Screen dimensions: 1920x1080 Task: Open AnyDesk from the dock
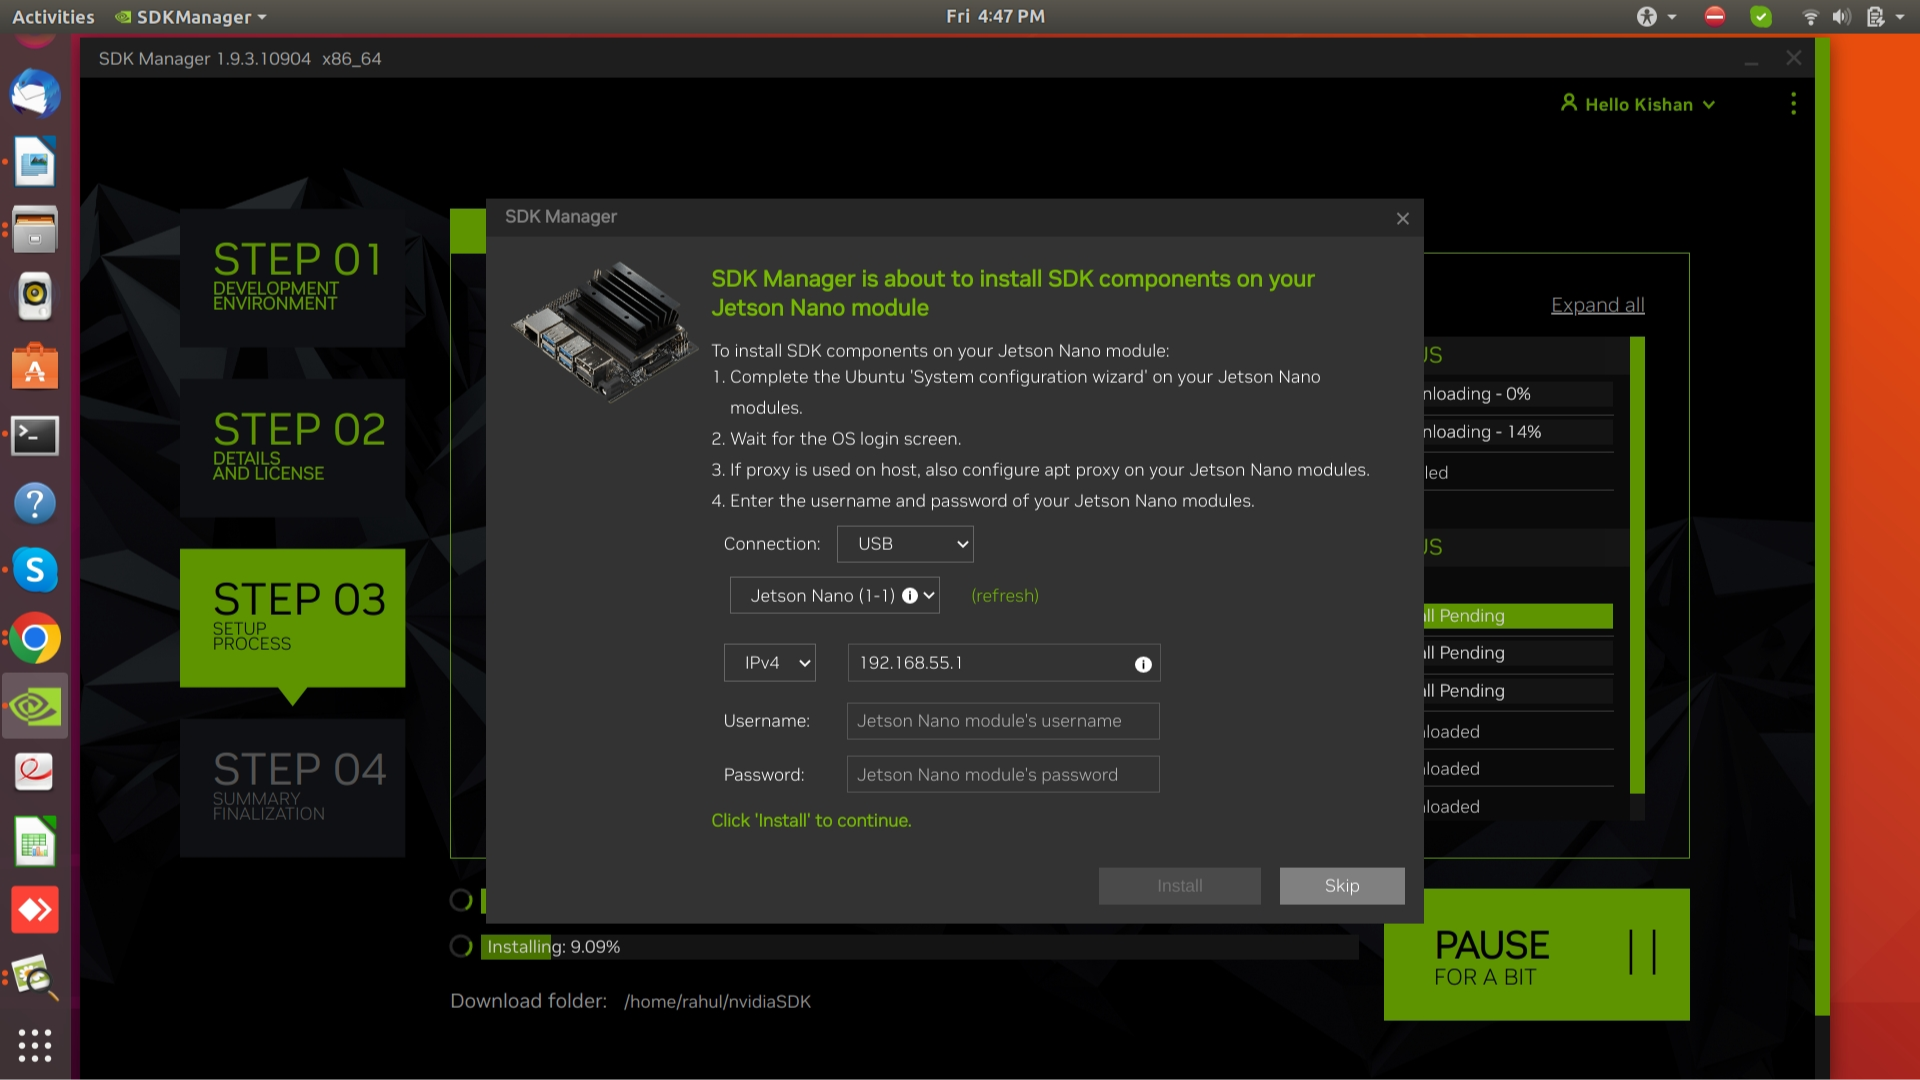[x=35, y=910]
